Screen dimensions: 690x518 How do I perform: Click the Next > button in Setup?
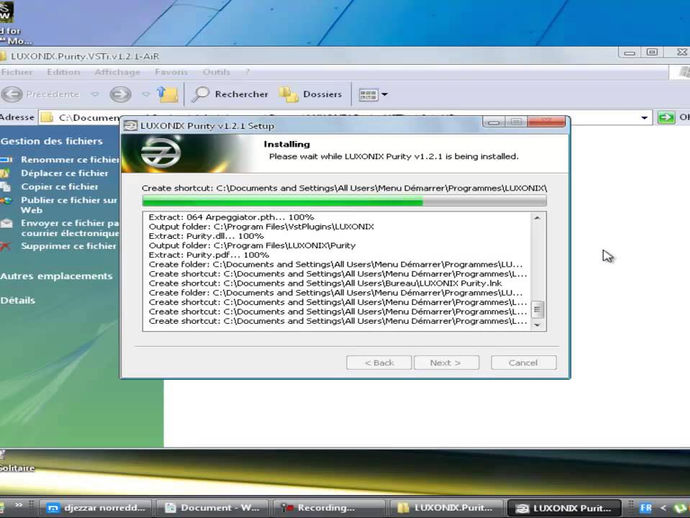click(446, 363)
